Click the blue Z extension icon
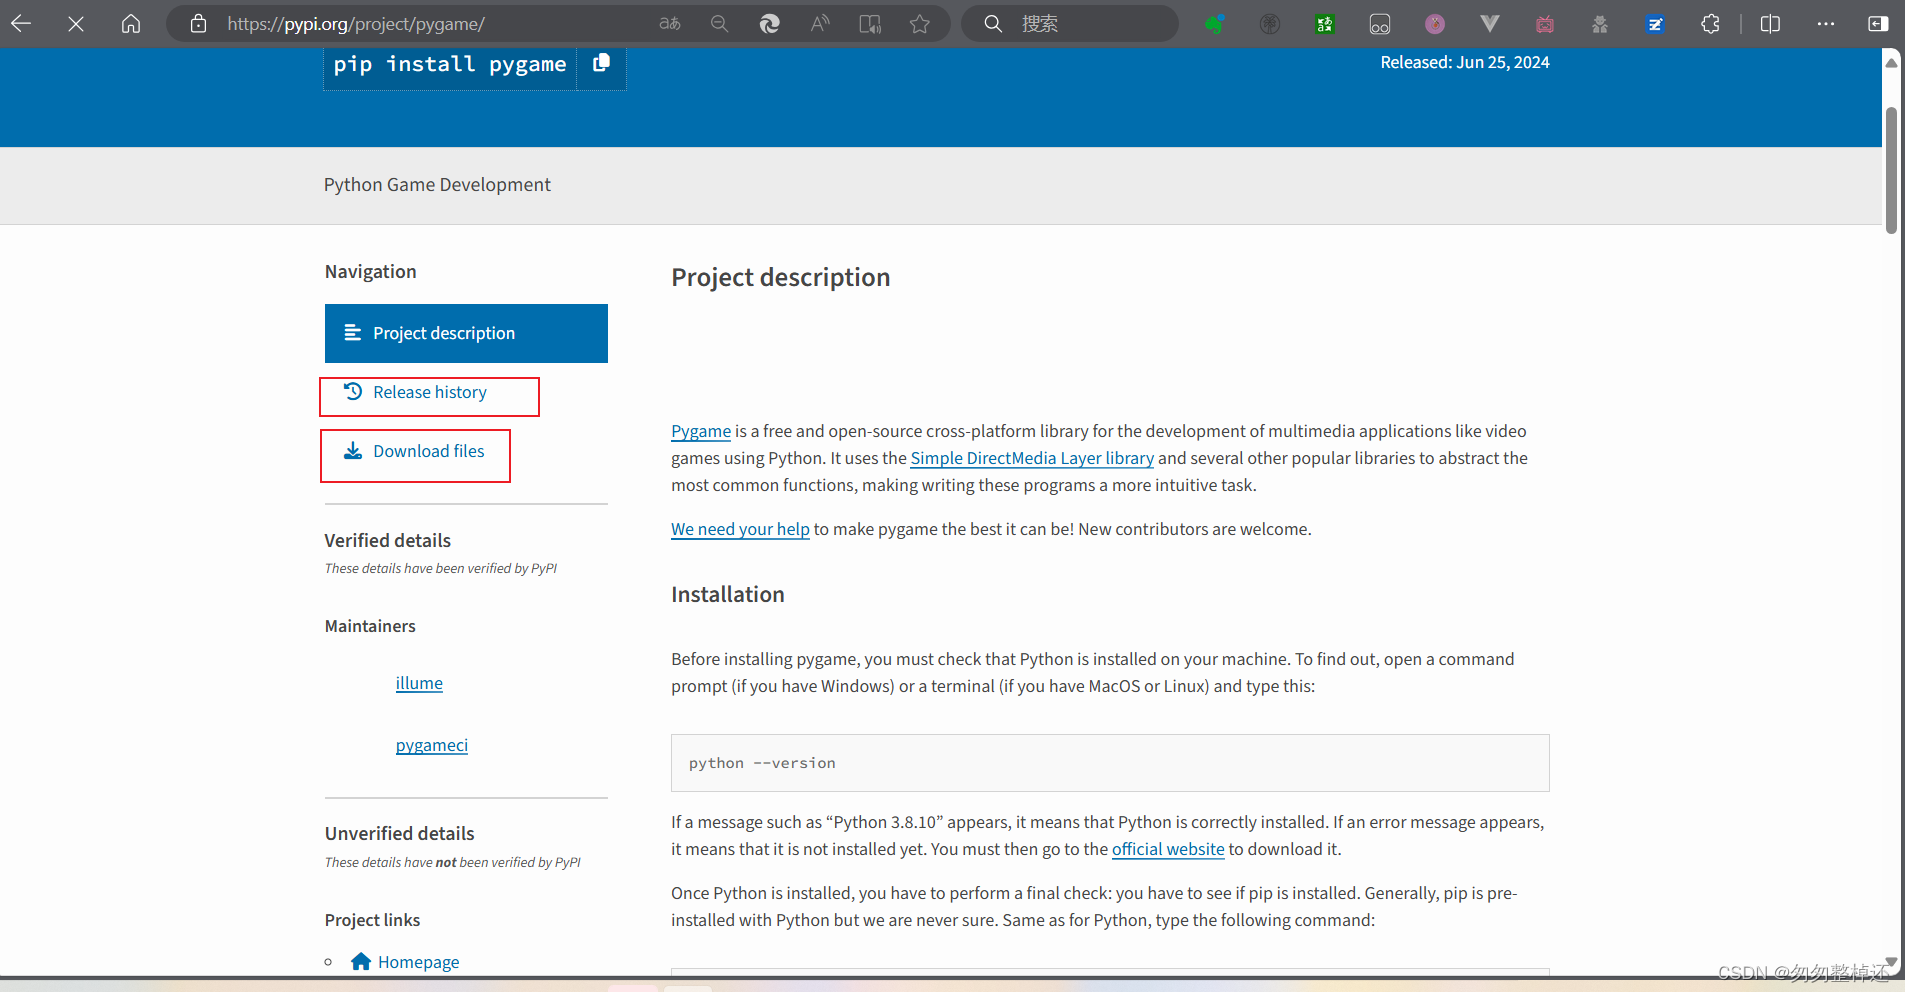 point(1655,24)
